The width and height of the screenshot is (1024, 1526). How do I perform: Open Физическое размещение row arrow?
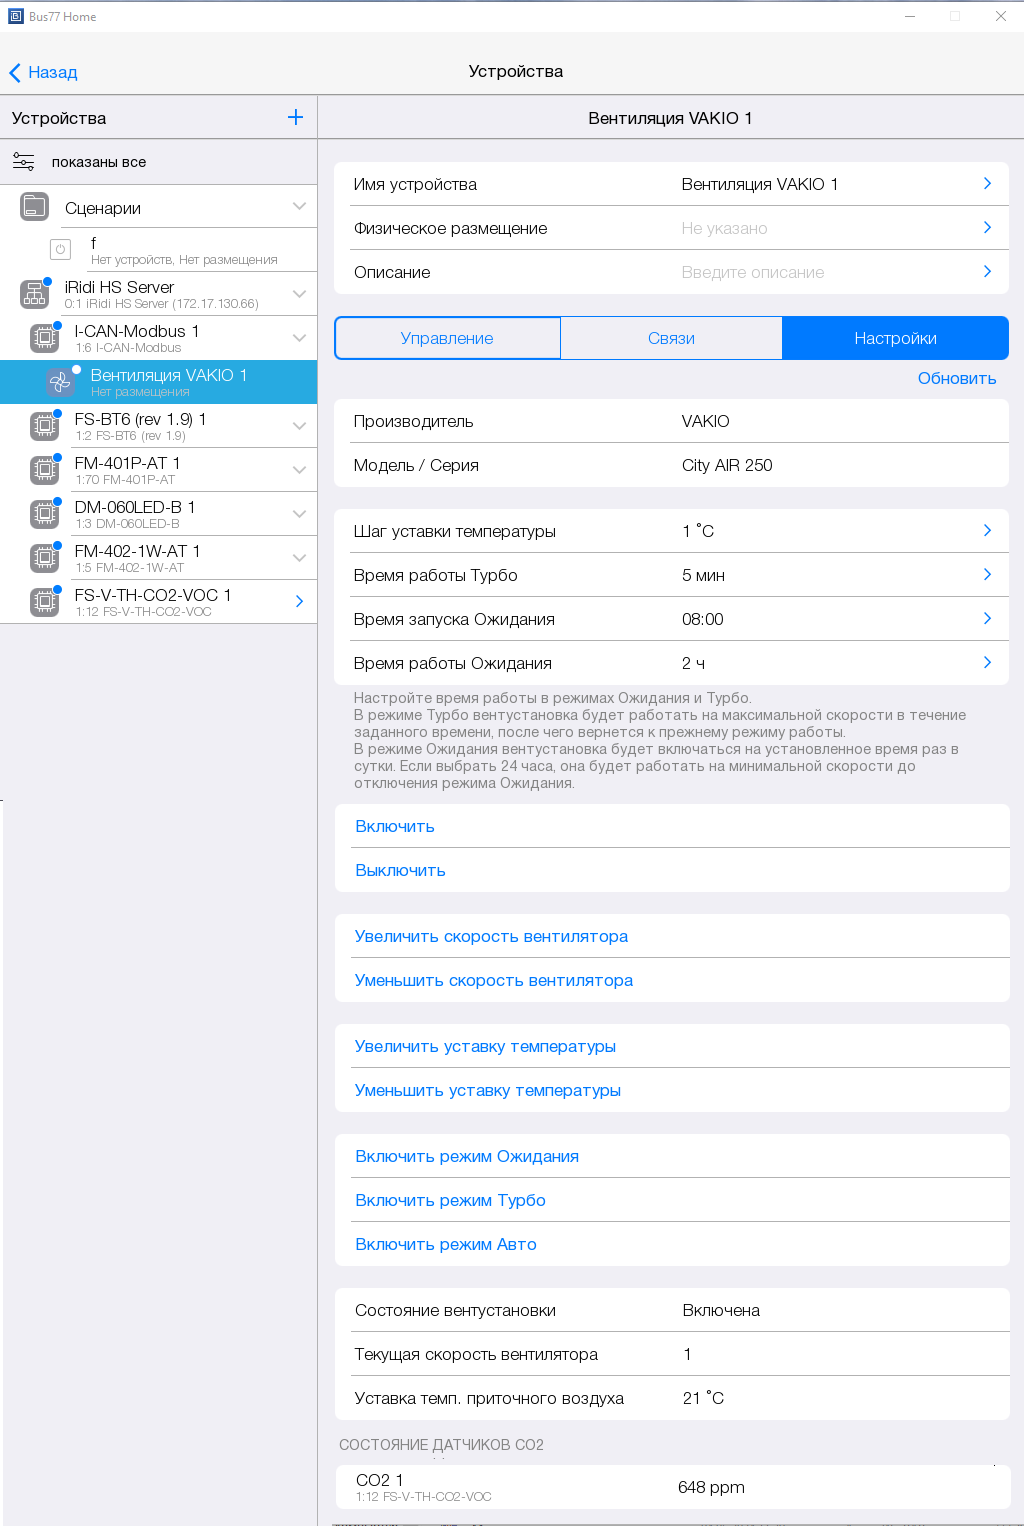(987, 227)
